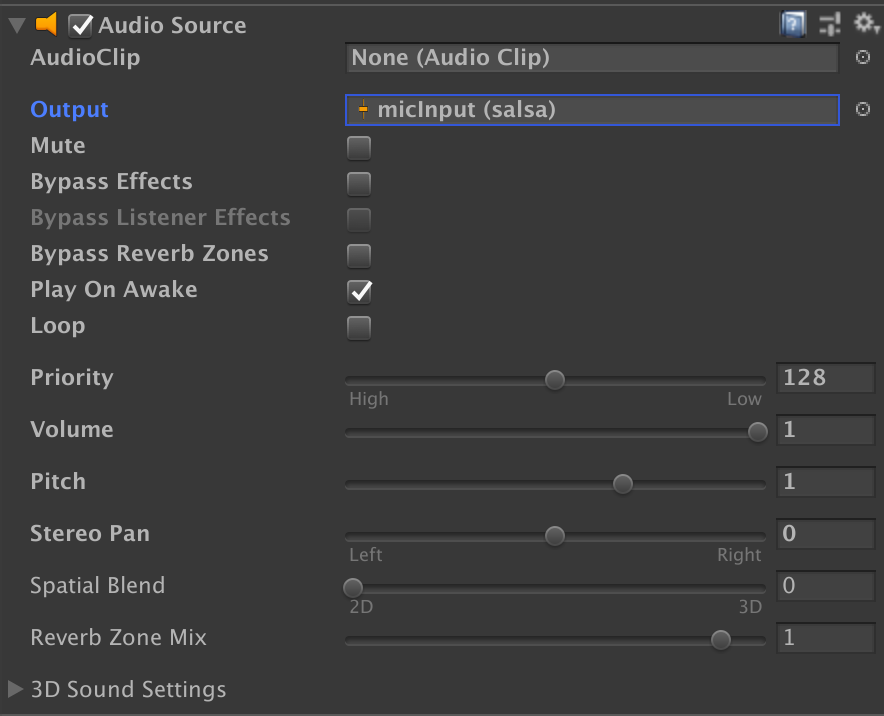Enable the Mute checkbox

[x=358, y=148]
